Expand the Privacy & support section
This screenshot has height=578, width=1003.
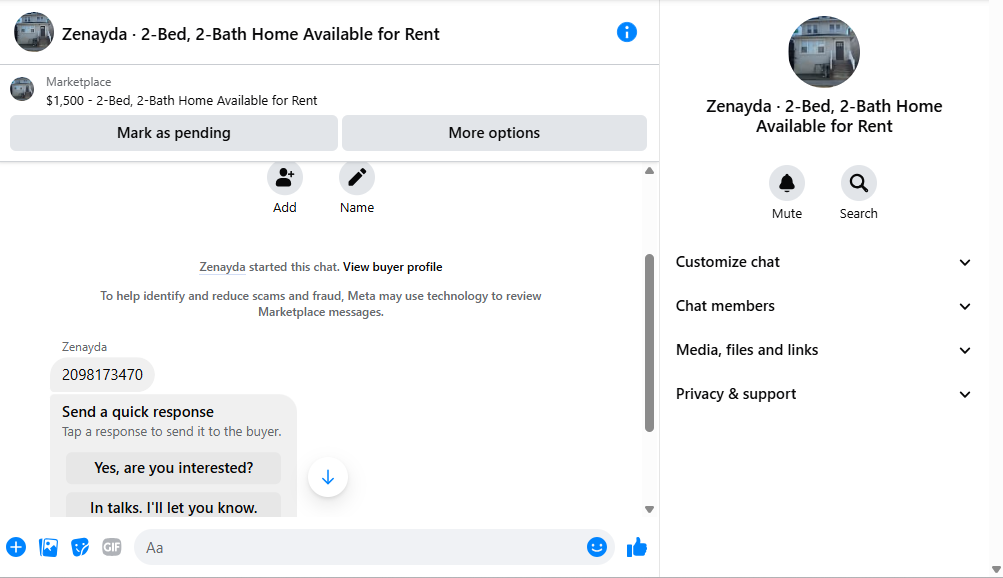824,394
